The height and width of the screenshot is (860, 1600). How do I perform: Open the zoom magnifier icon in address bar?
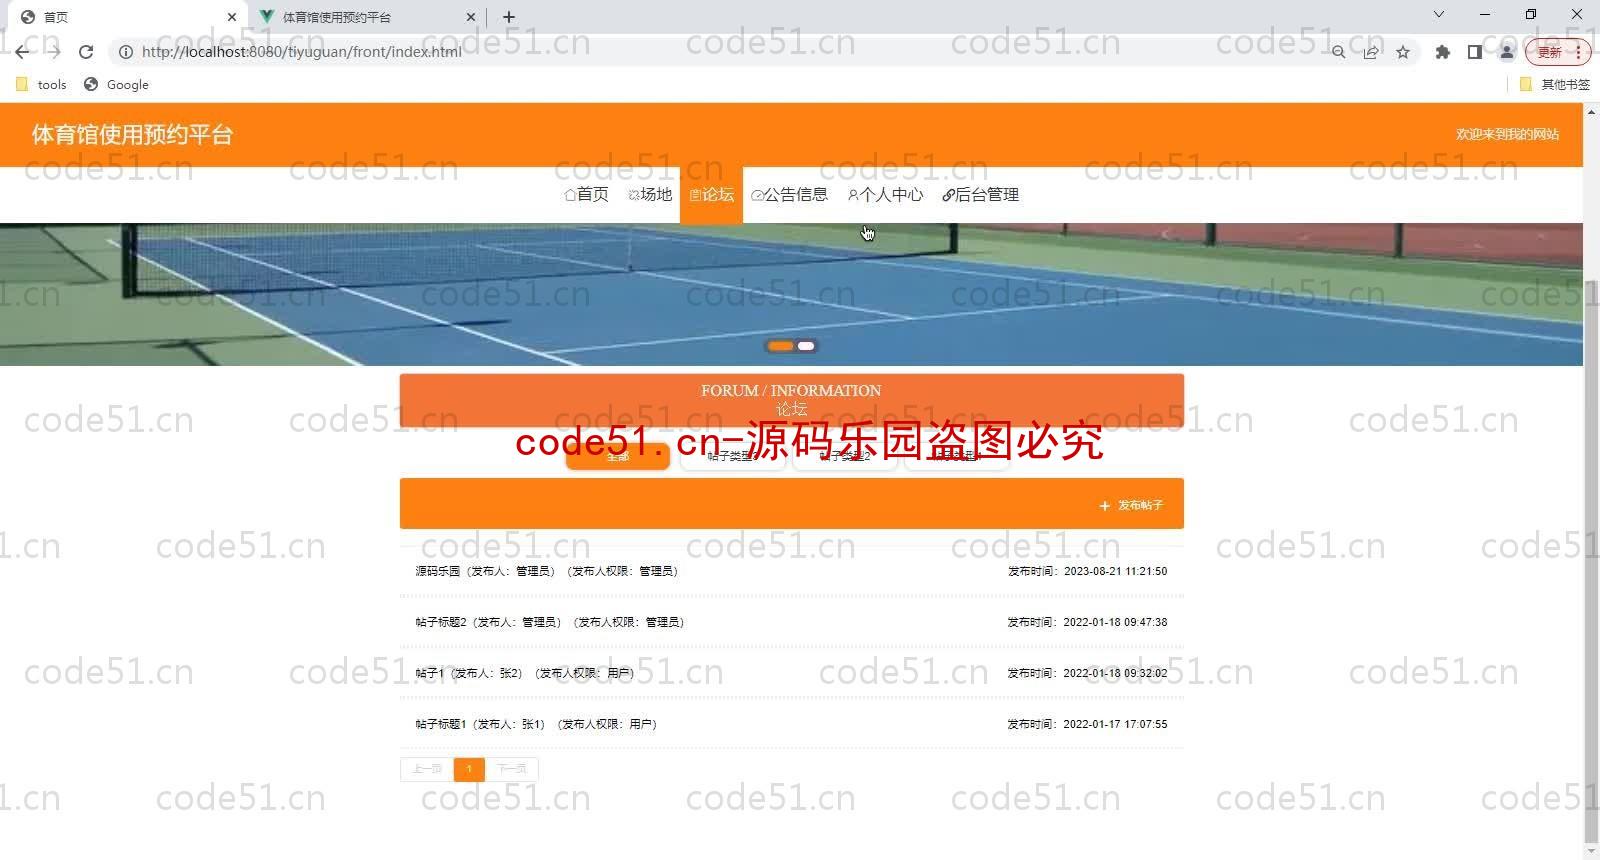[x=1338, y=52]
